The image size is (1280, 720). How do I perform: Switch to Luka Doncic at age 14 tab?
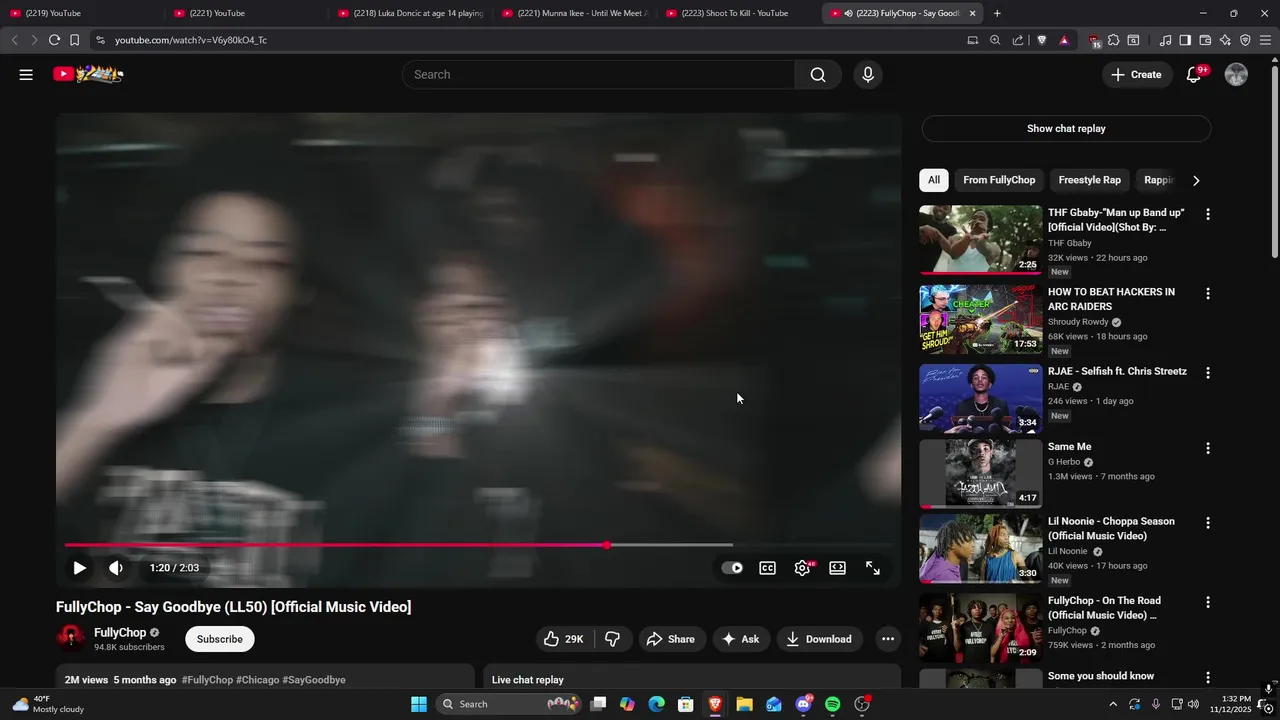pyautogui.click(x=411, y=13)
